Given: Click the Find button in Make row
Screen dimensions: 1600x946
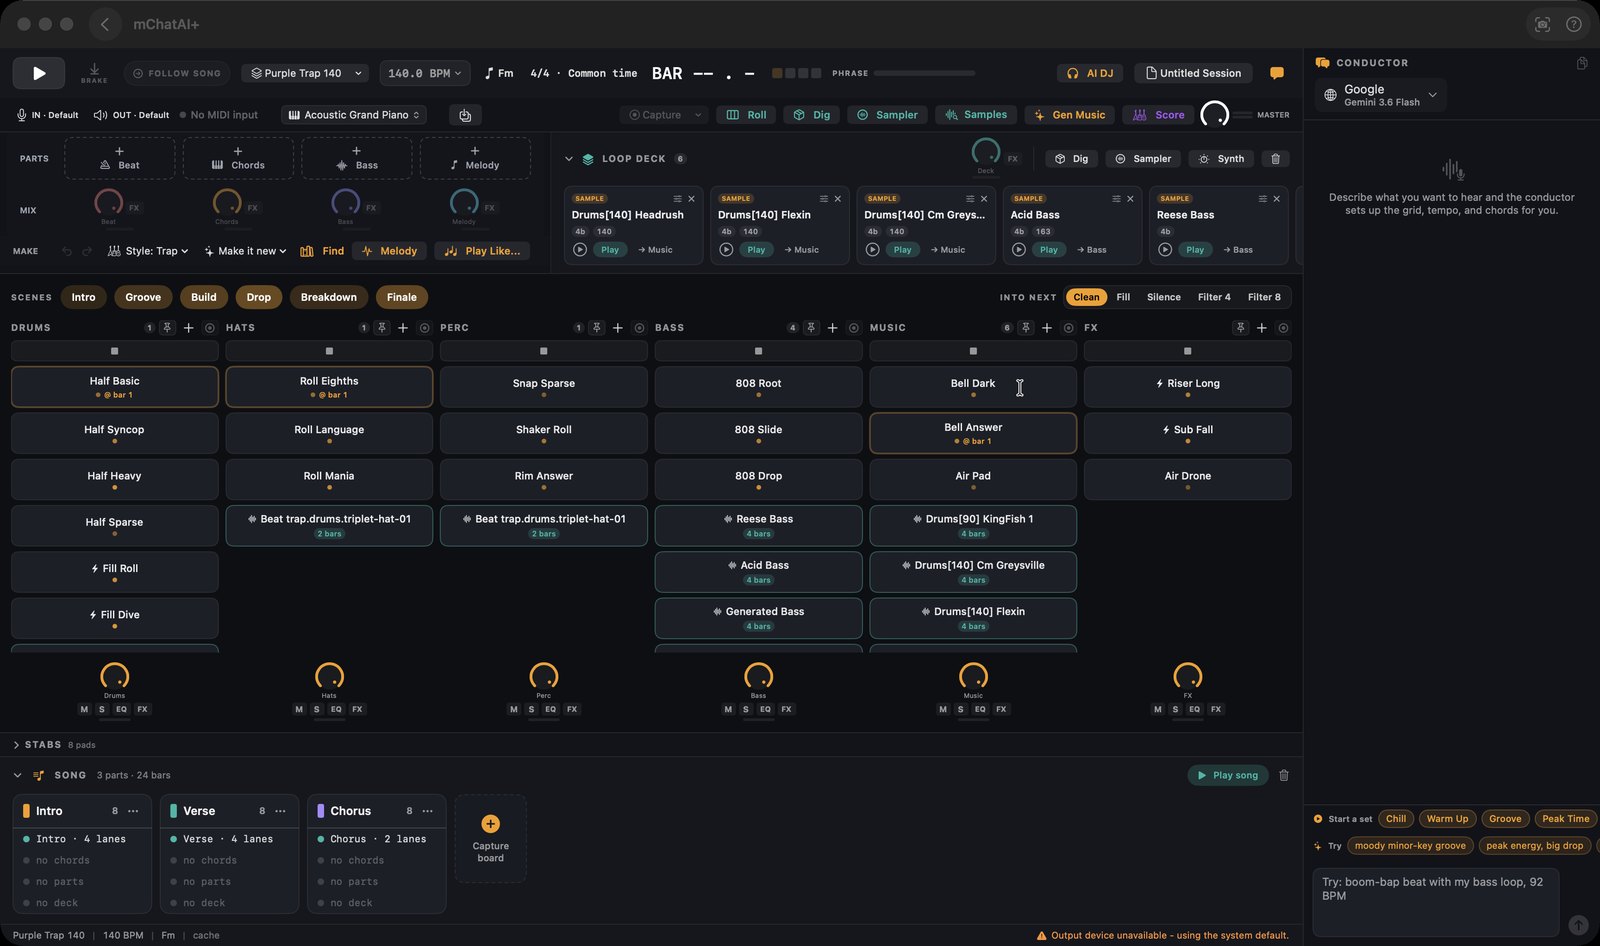Looking at the screenshot, I should [322, 251].
